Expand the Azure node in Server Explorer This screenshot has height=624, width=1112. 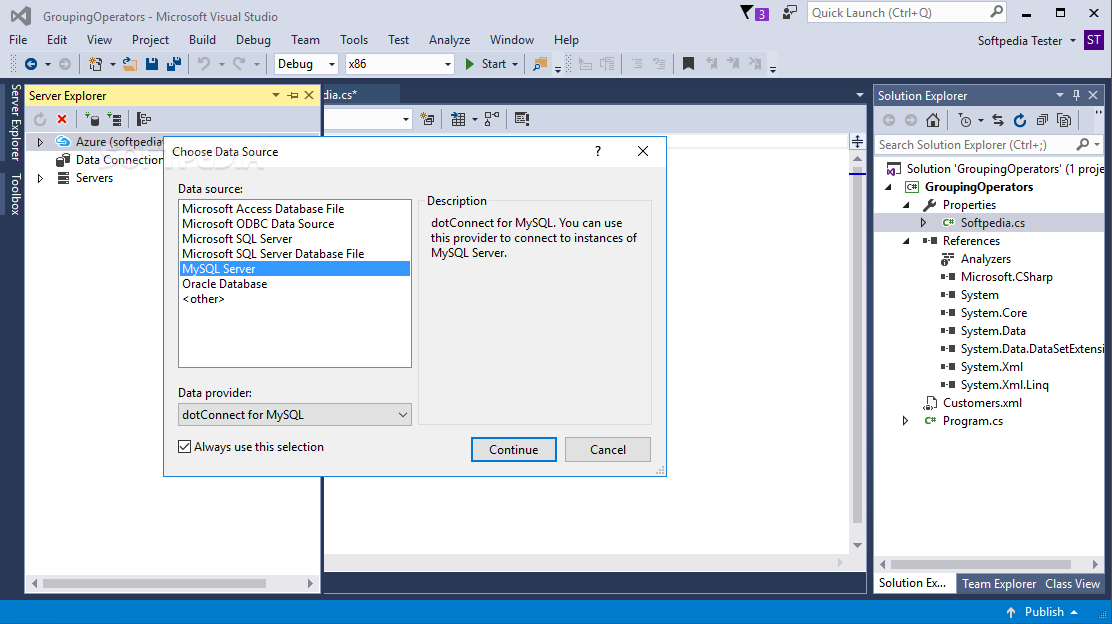[x=40, y=143]
